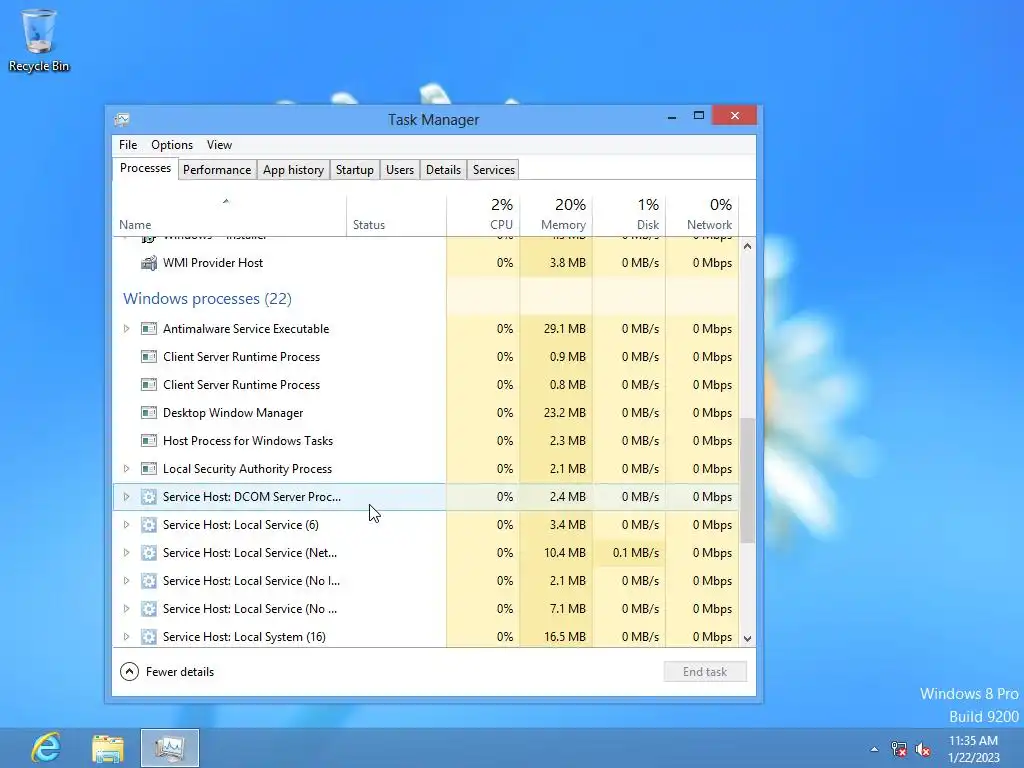1024x768 pixels.
Task: Show hidden tray icons arrow
Action: pyautogui.click(x=874, y=749)
